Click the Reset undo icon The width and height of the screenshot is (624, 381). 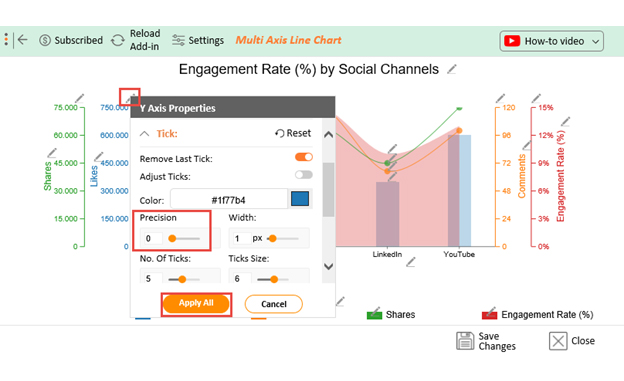coord(280,133)
